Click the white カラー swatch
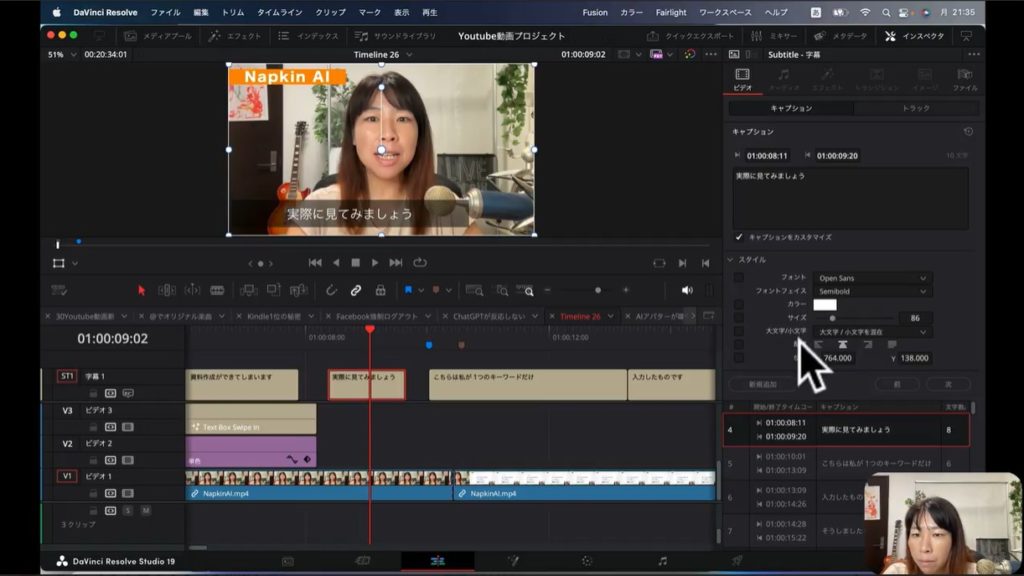 click(x=824, y=305)
